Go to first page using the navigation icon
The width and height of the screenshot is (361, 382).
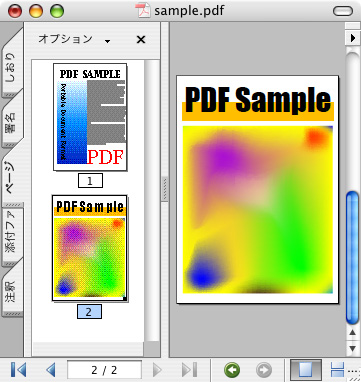(18, 370)
